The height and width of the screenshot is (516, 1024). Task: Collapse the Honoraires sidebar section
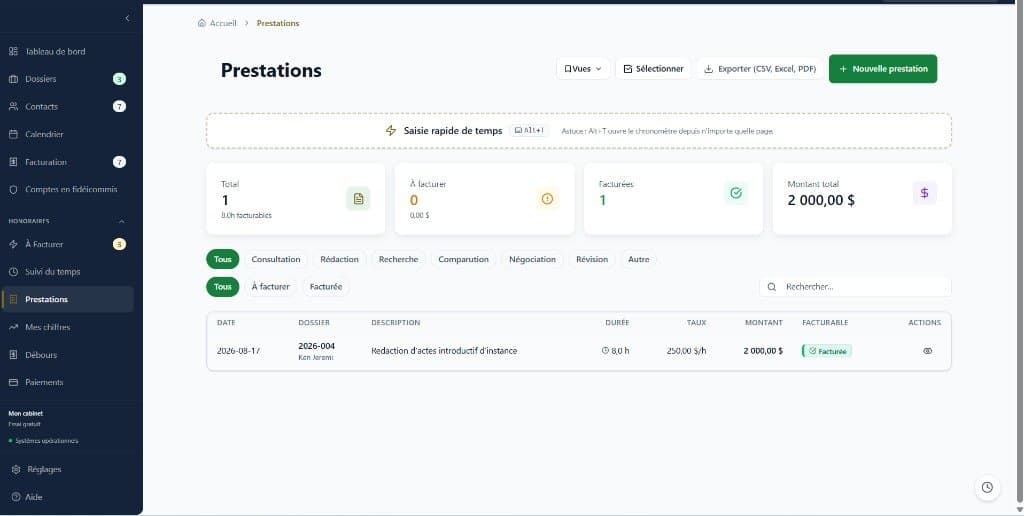(121, 221)
